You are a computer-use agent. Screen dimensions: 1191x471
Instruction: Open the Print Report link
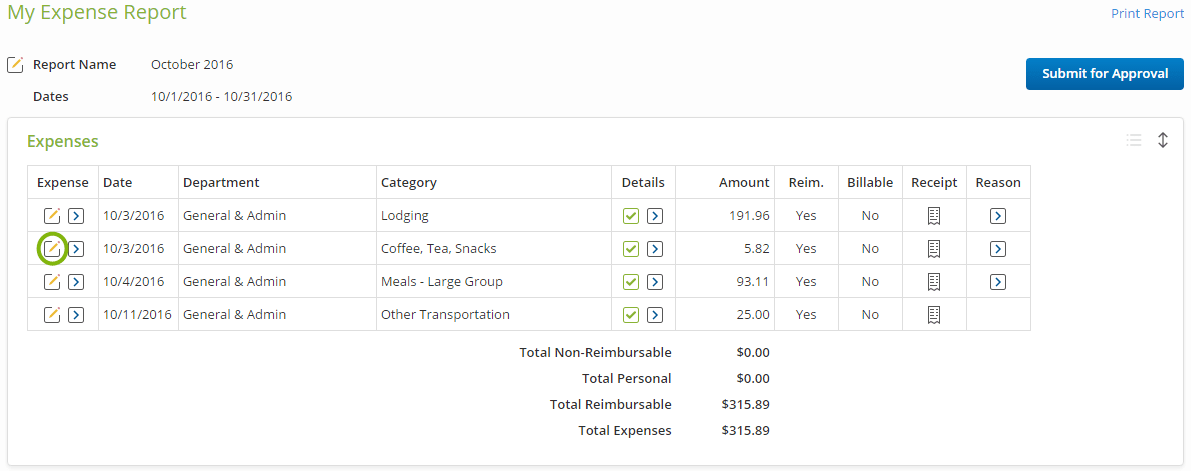(x=1148, y=14)
